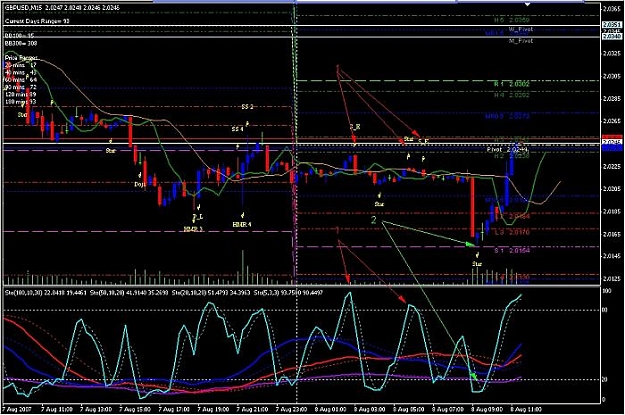This screenshot has width=625, height=415.
Task: Click the 'Price Ranges' heading label
Action: click(21, 58)
